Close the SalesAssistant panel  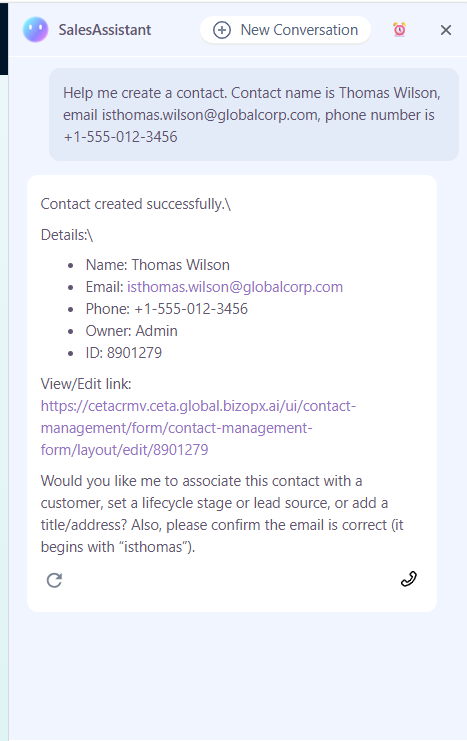[446, 30]
